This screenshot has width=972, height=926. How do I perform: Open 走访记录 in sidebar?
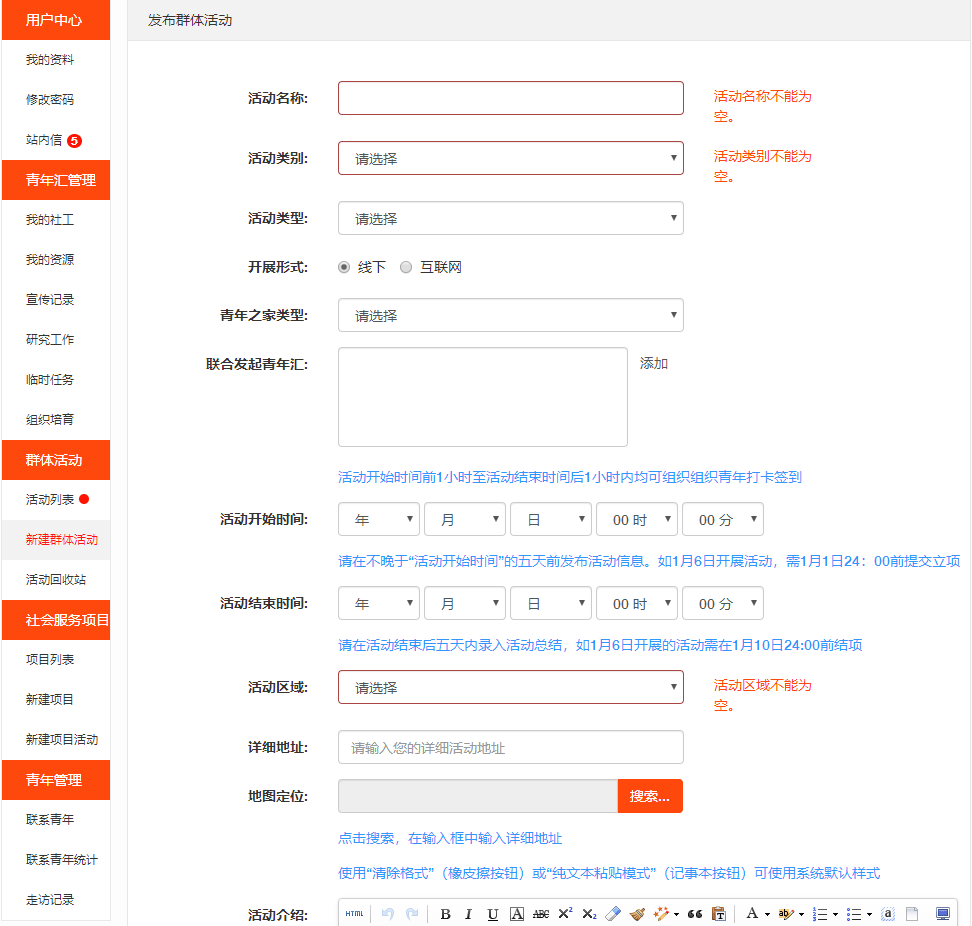pos(50,899)
